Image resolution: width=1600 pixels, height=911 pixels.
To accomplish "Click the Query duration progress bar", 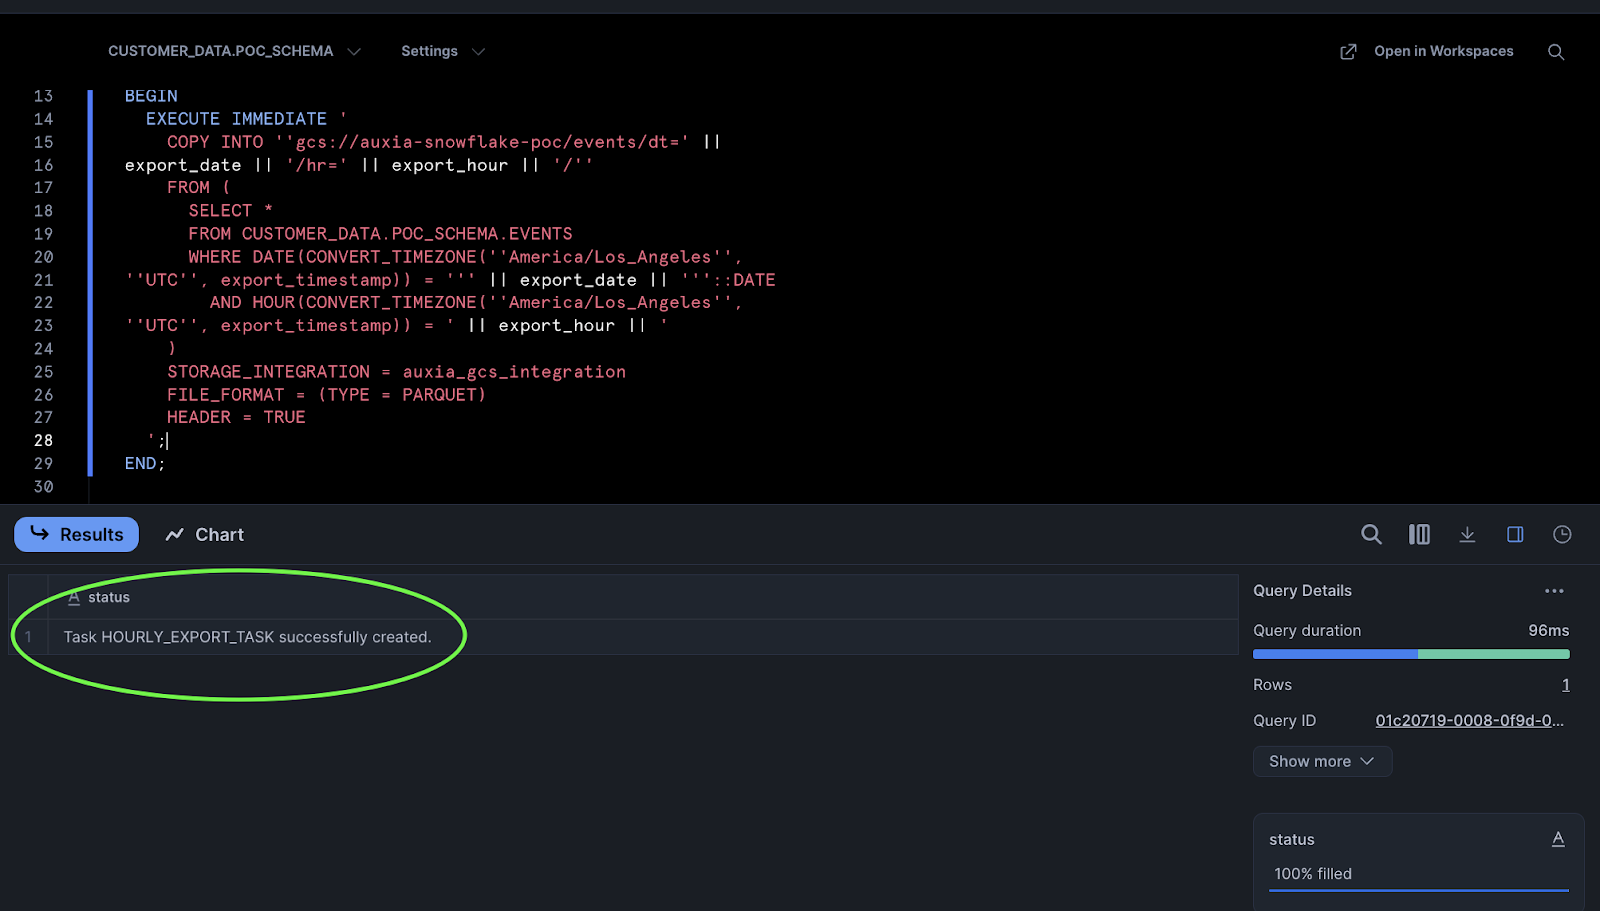I will (x=1411, y=654).
